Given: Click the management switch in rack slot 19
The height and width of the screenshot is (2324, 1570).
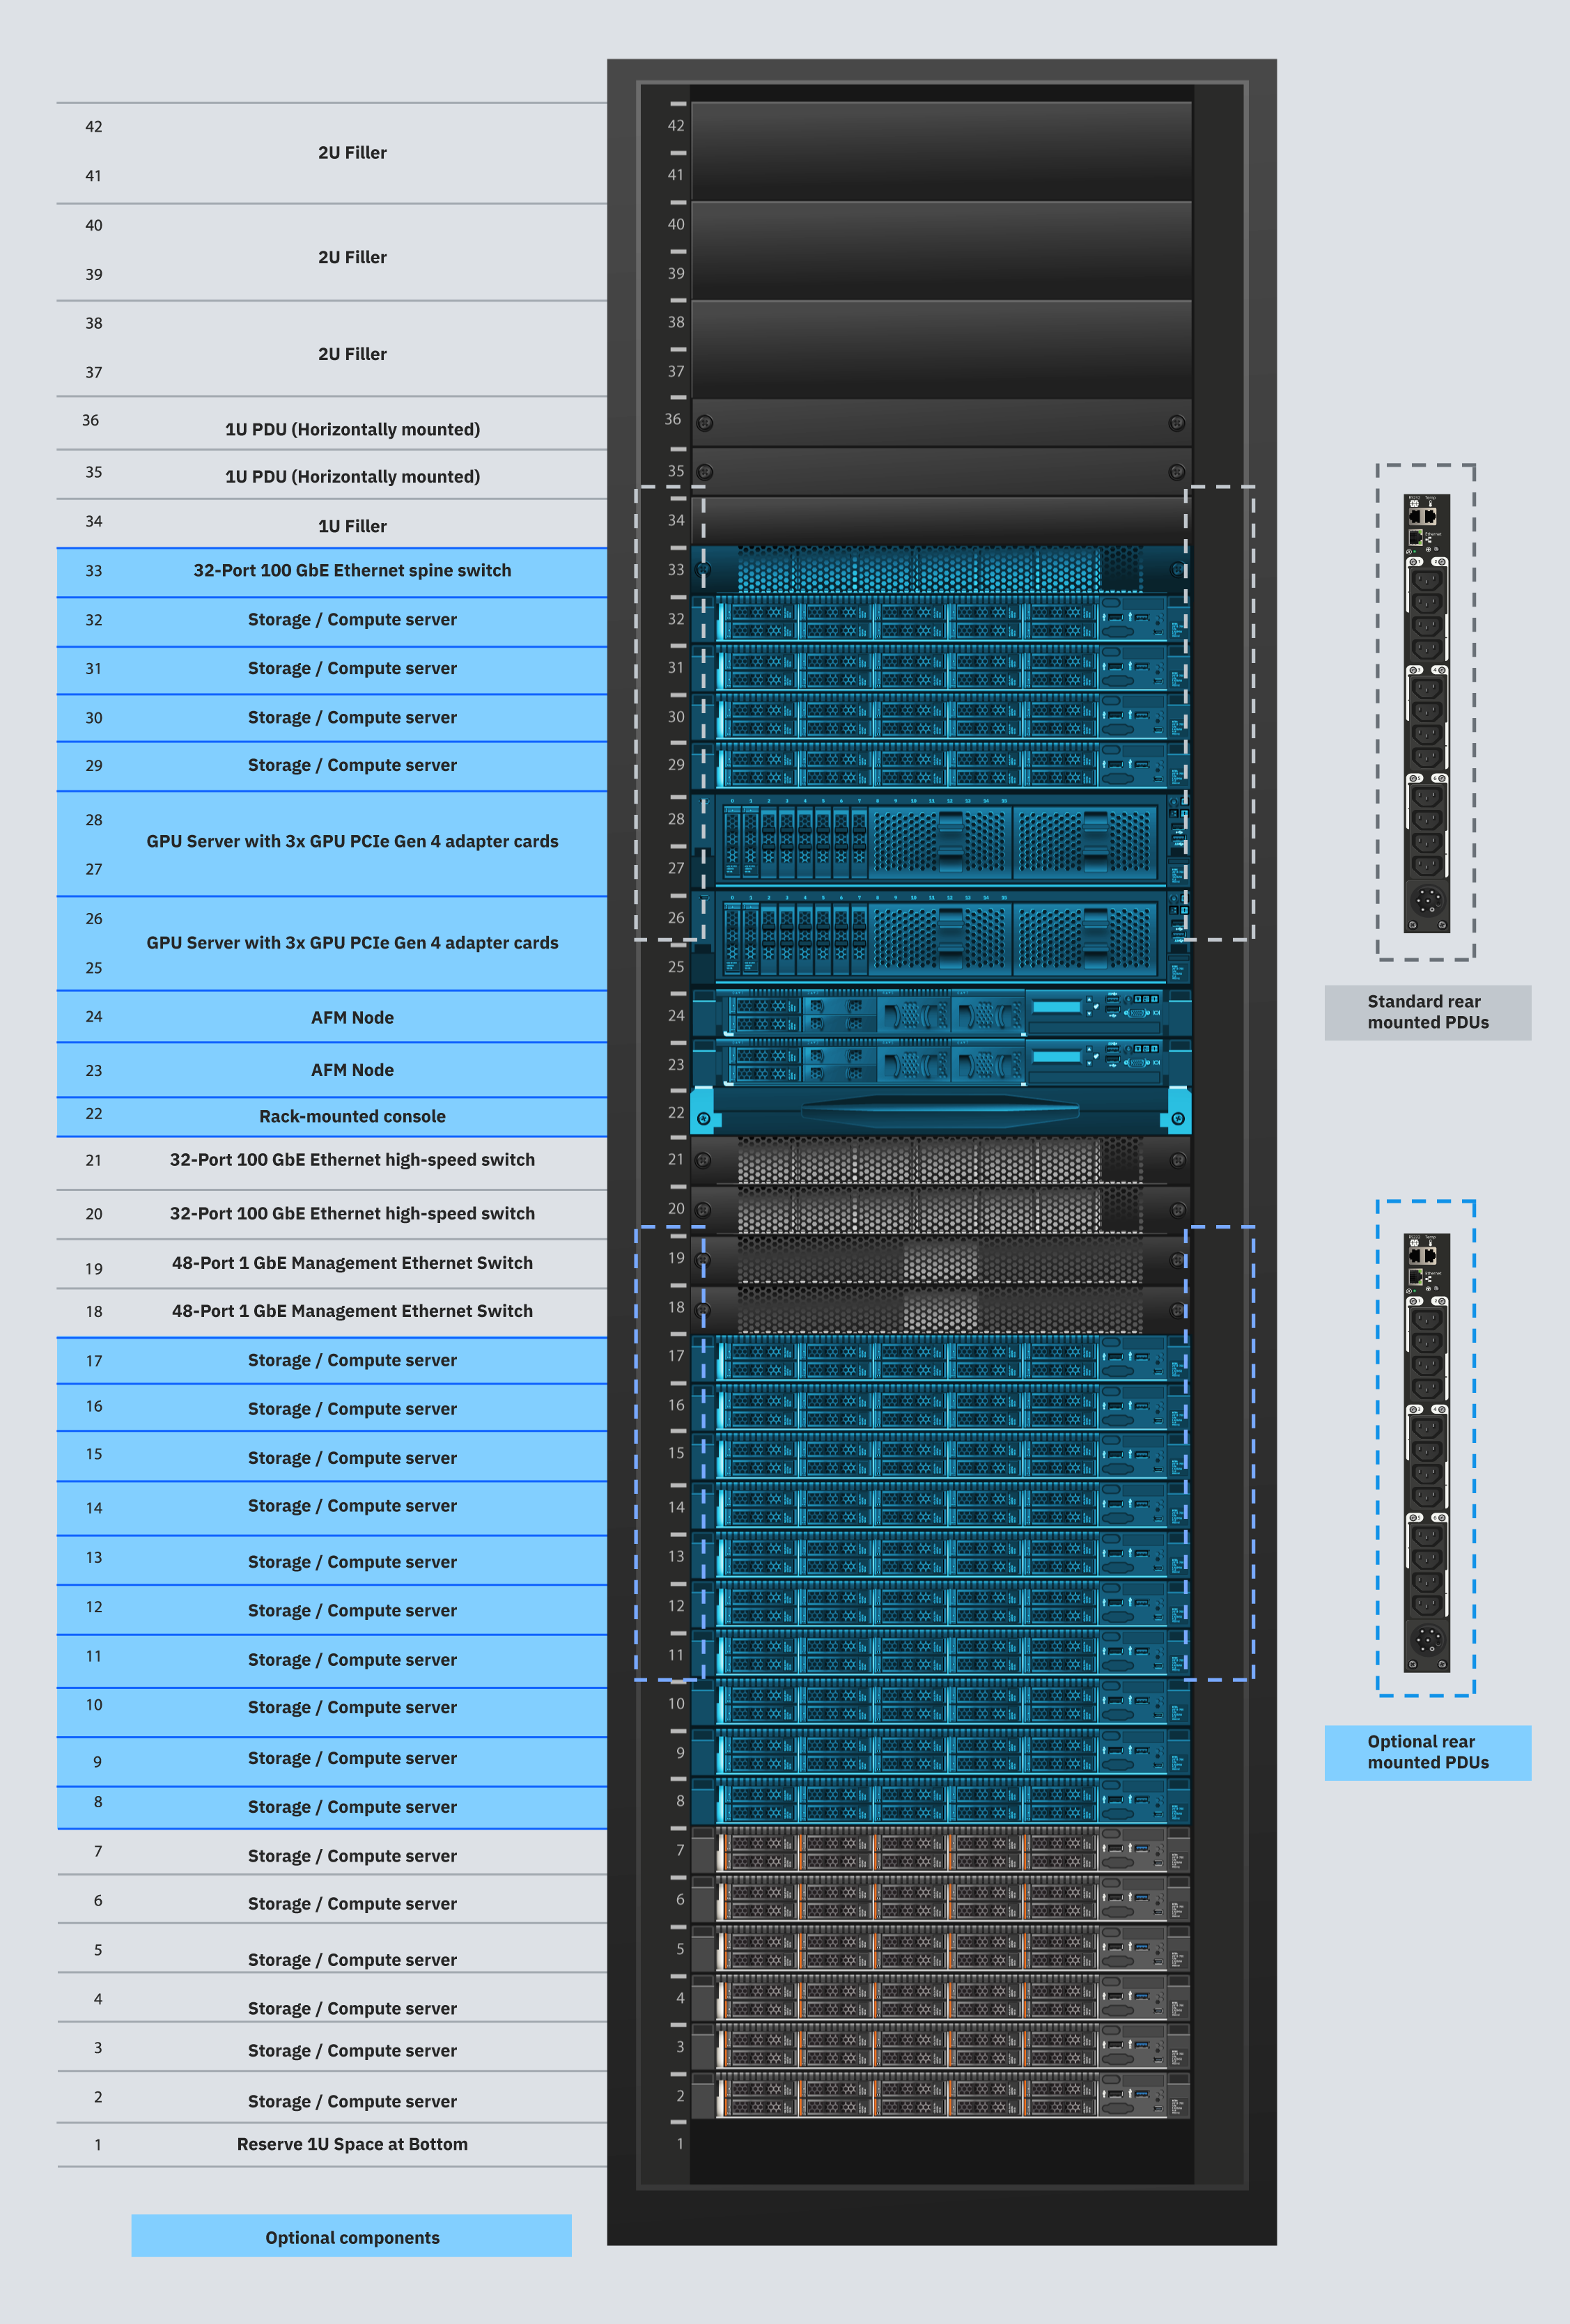Looking at the screenshot, I should click(x=940, y=1260).
